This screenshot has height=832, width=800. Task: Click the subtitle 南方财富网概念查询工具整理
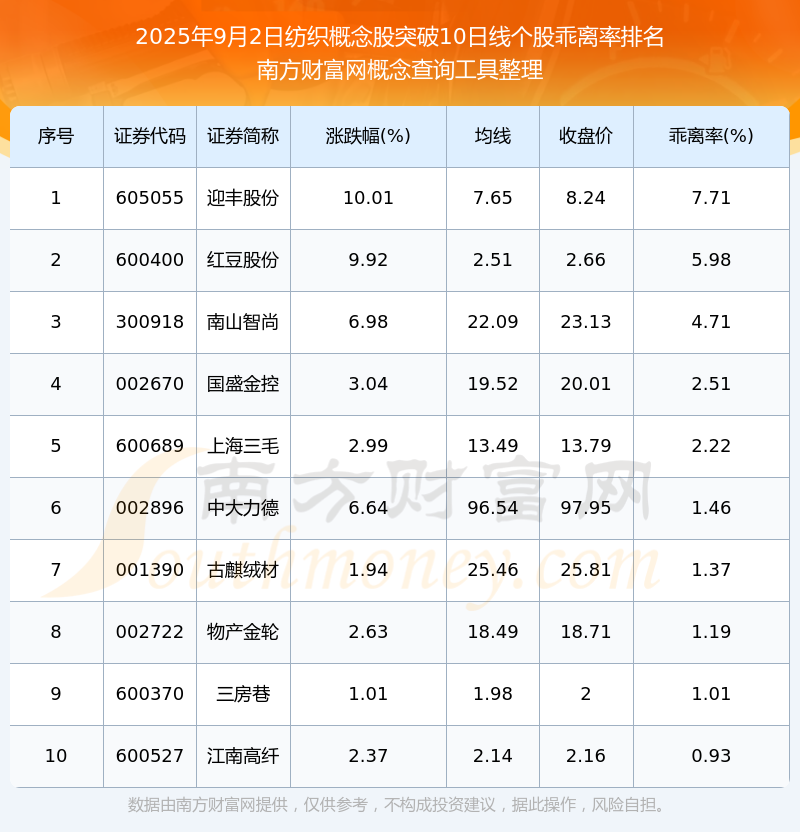pyautogui.click(x=400, y=70)
